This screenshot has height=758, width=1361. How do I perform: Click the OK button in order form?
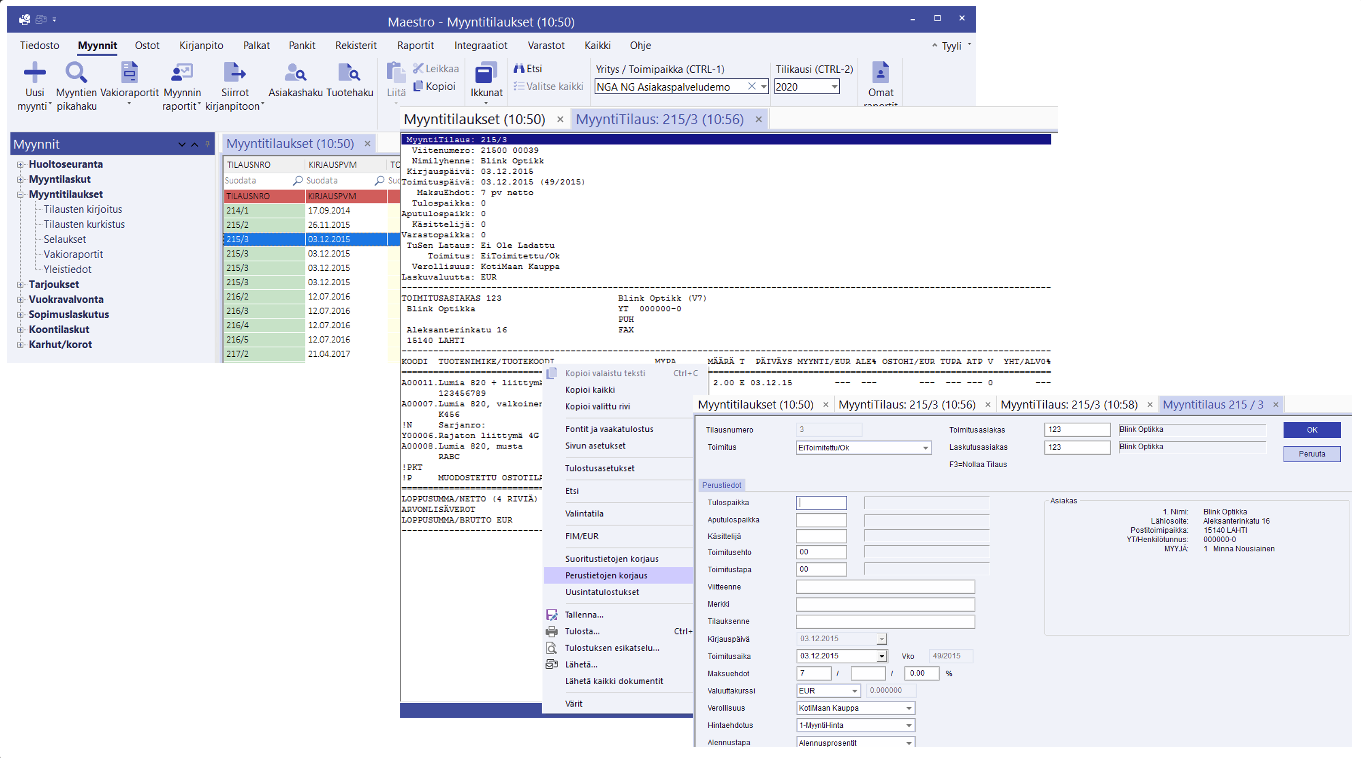tap(1311, 429)
